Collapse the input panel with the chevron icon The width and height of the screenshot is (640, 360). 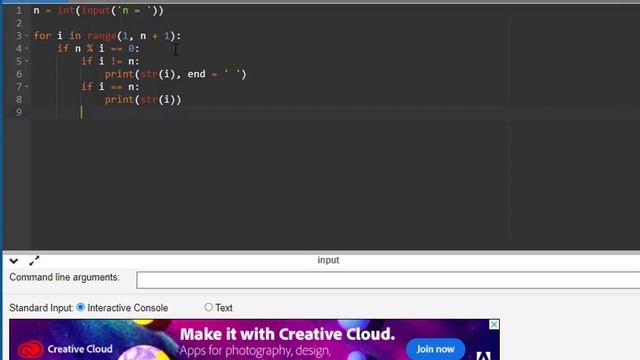pos(14,261)
